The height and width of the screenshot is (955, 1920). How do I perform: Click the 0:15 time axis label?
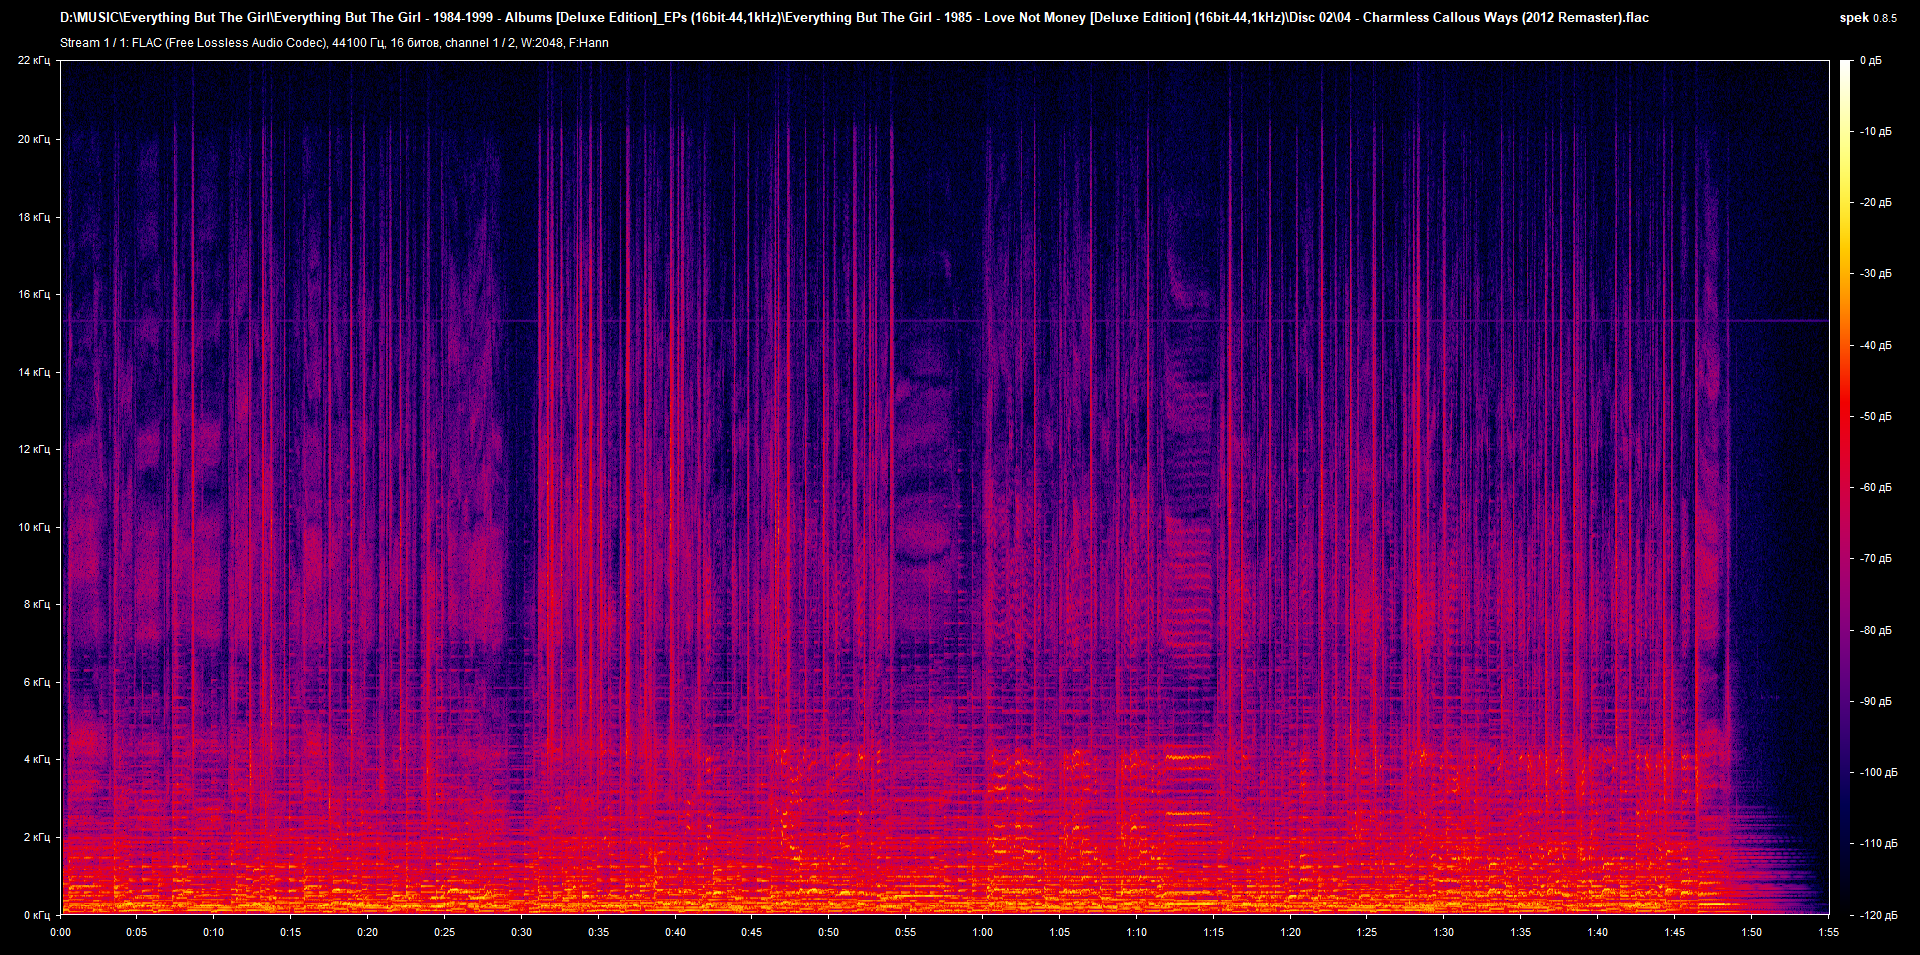click(x=291, y=932)
